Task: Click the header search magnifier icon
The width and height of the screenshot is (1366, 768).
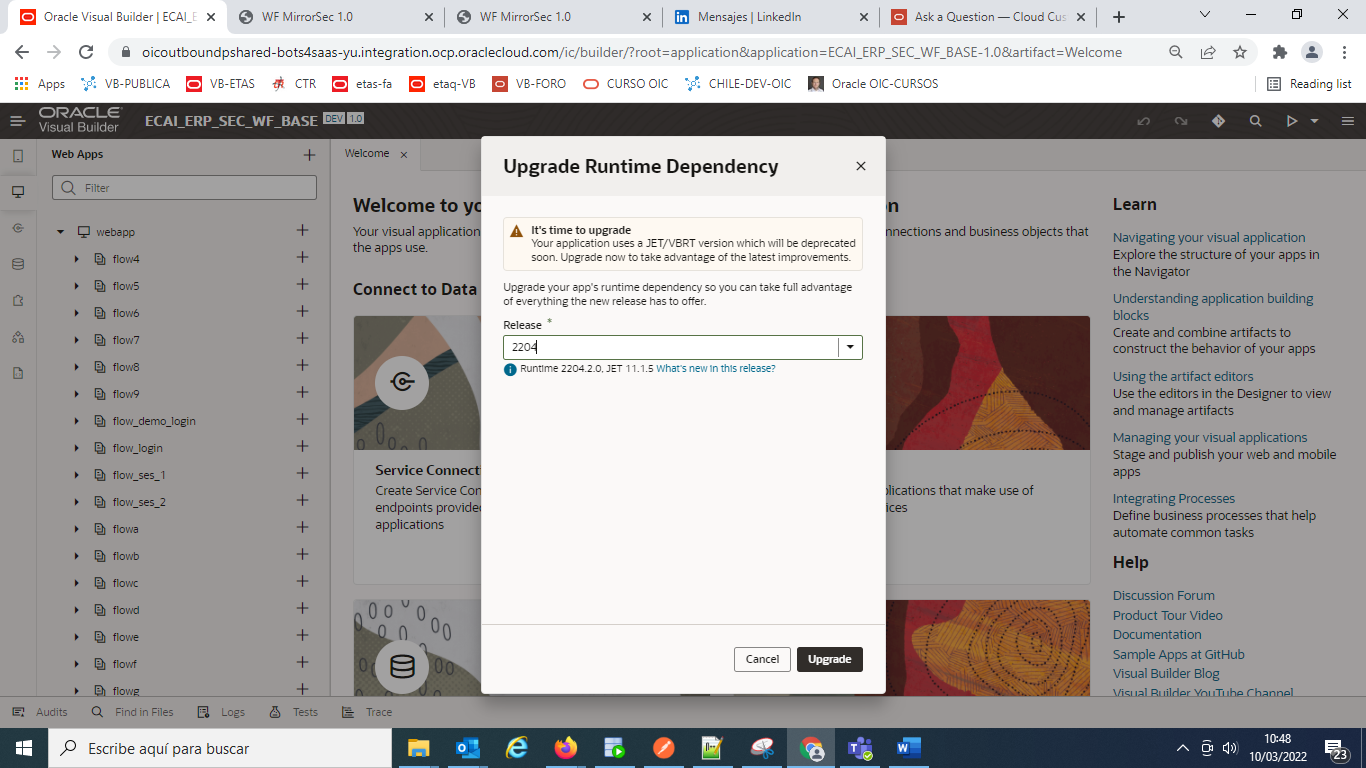Action: point(1255,121)
